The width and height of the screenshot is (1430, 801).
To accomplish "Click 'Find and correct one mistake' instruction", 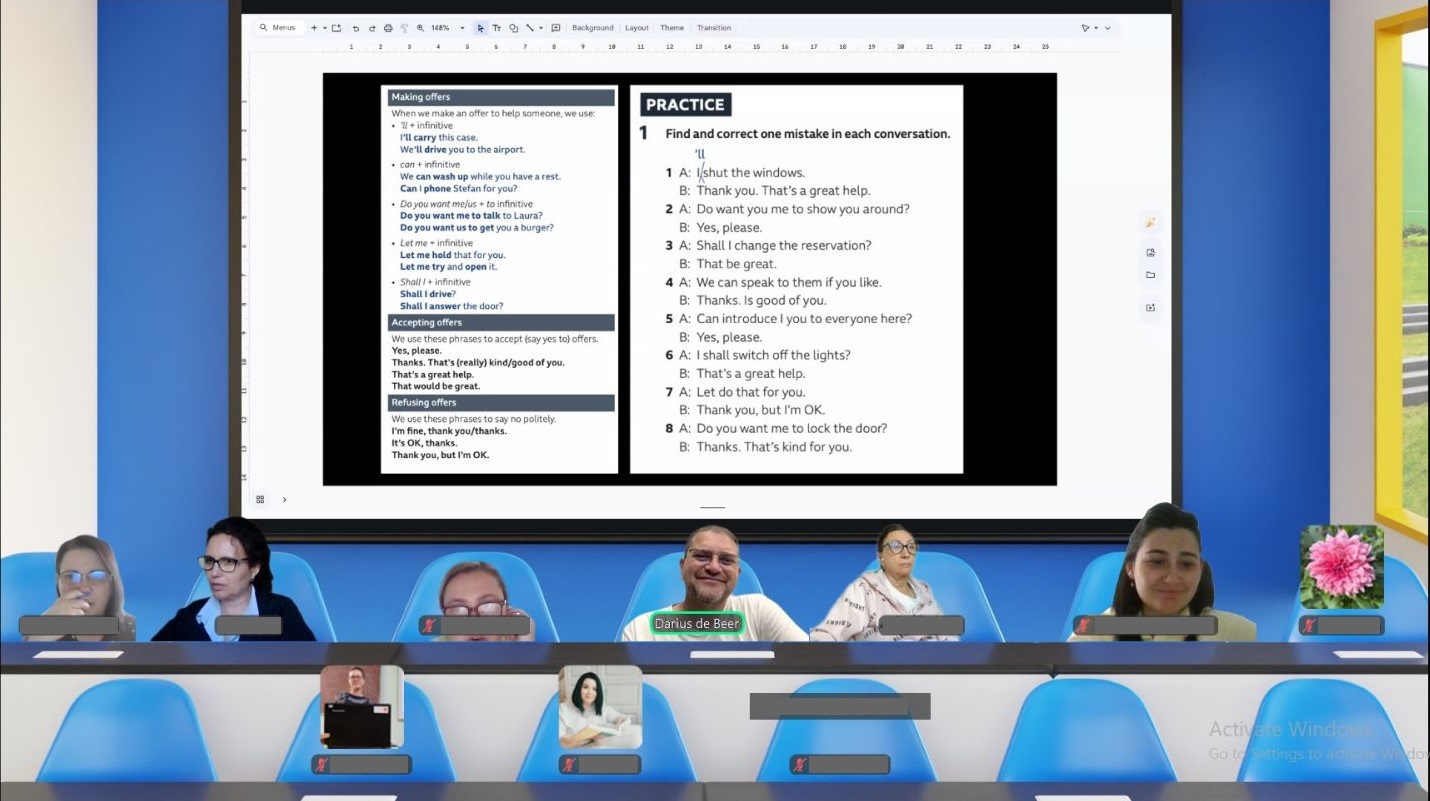I will pyautogui.click(x=807, y=134).
